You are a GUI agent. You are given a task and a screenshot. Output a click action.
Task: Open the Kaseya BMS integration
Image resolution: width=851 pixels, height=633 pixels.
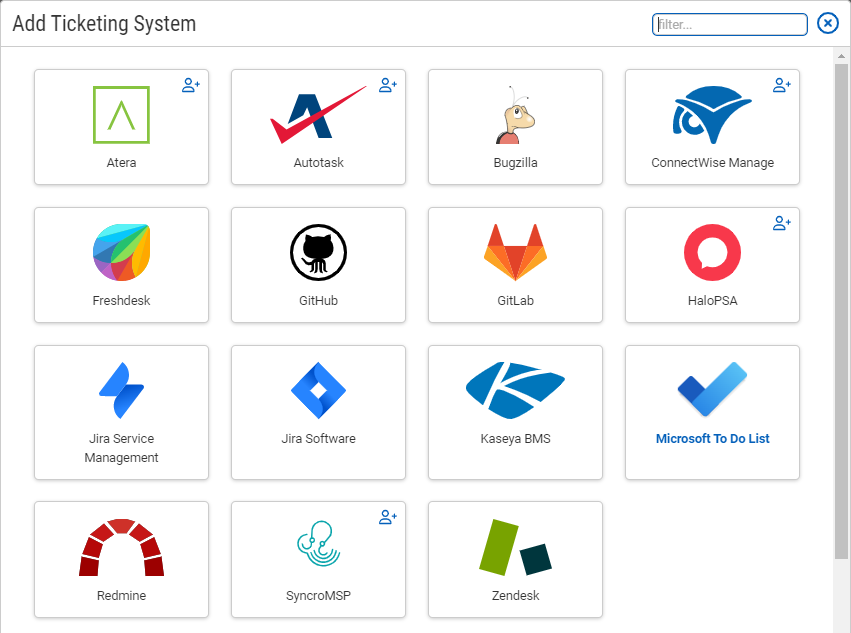tap(515, 390)
